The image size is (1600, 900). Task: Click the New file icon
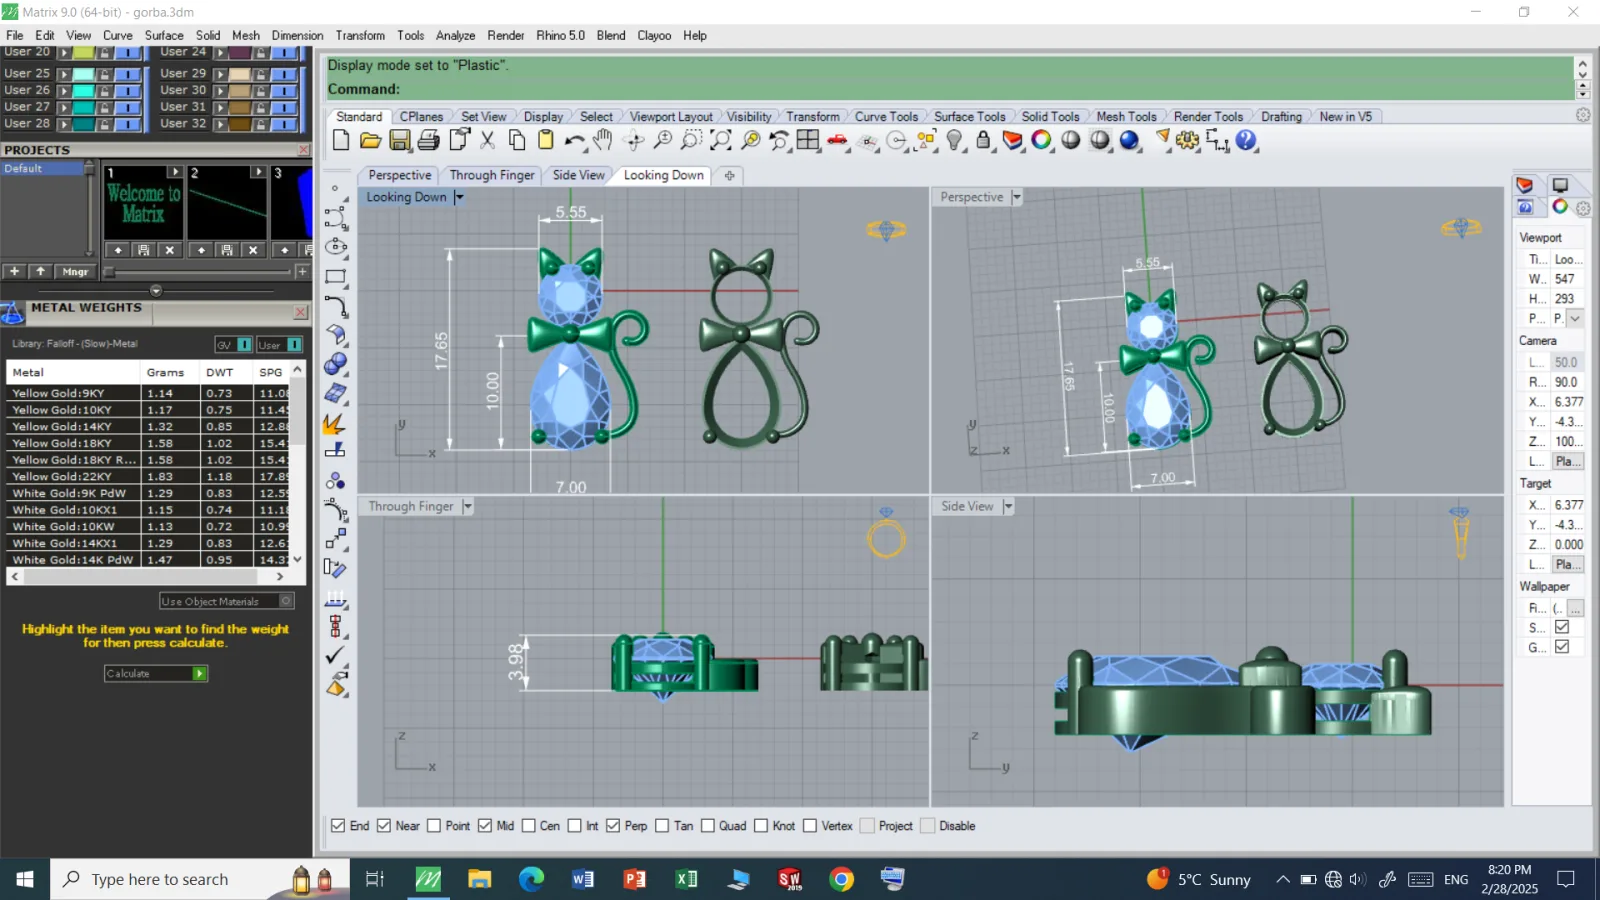coord(341,140)
